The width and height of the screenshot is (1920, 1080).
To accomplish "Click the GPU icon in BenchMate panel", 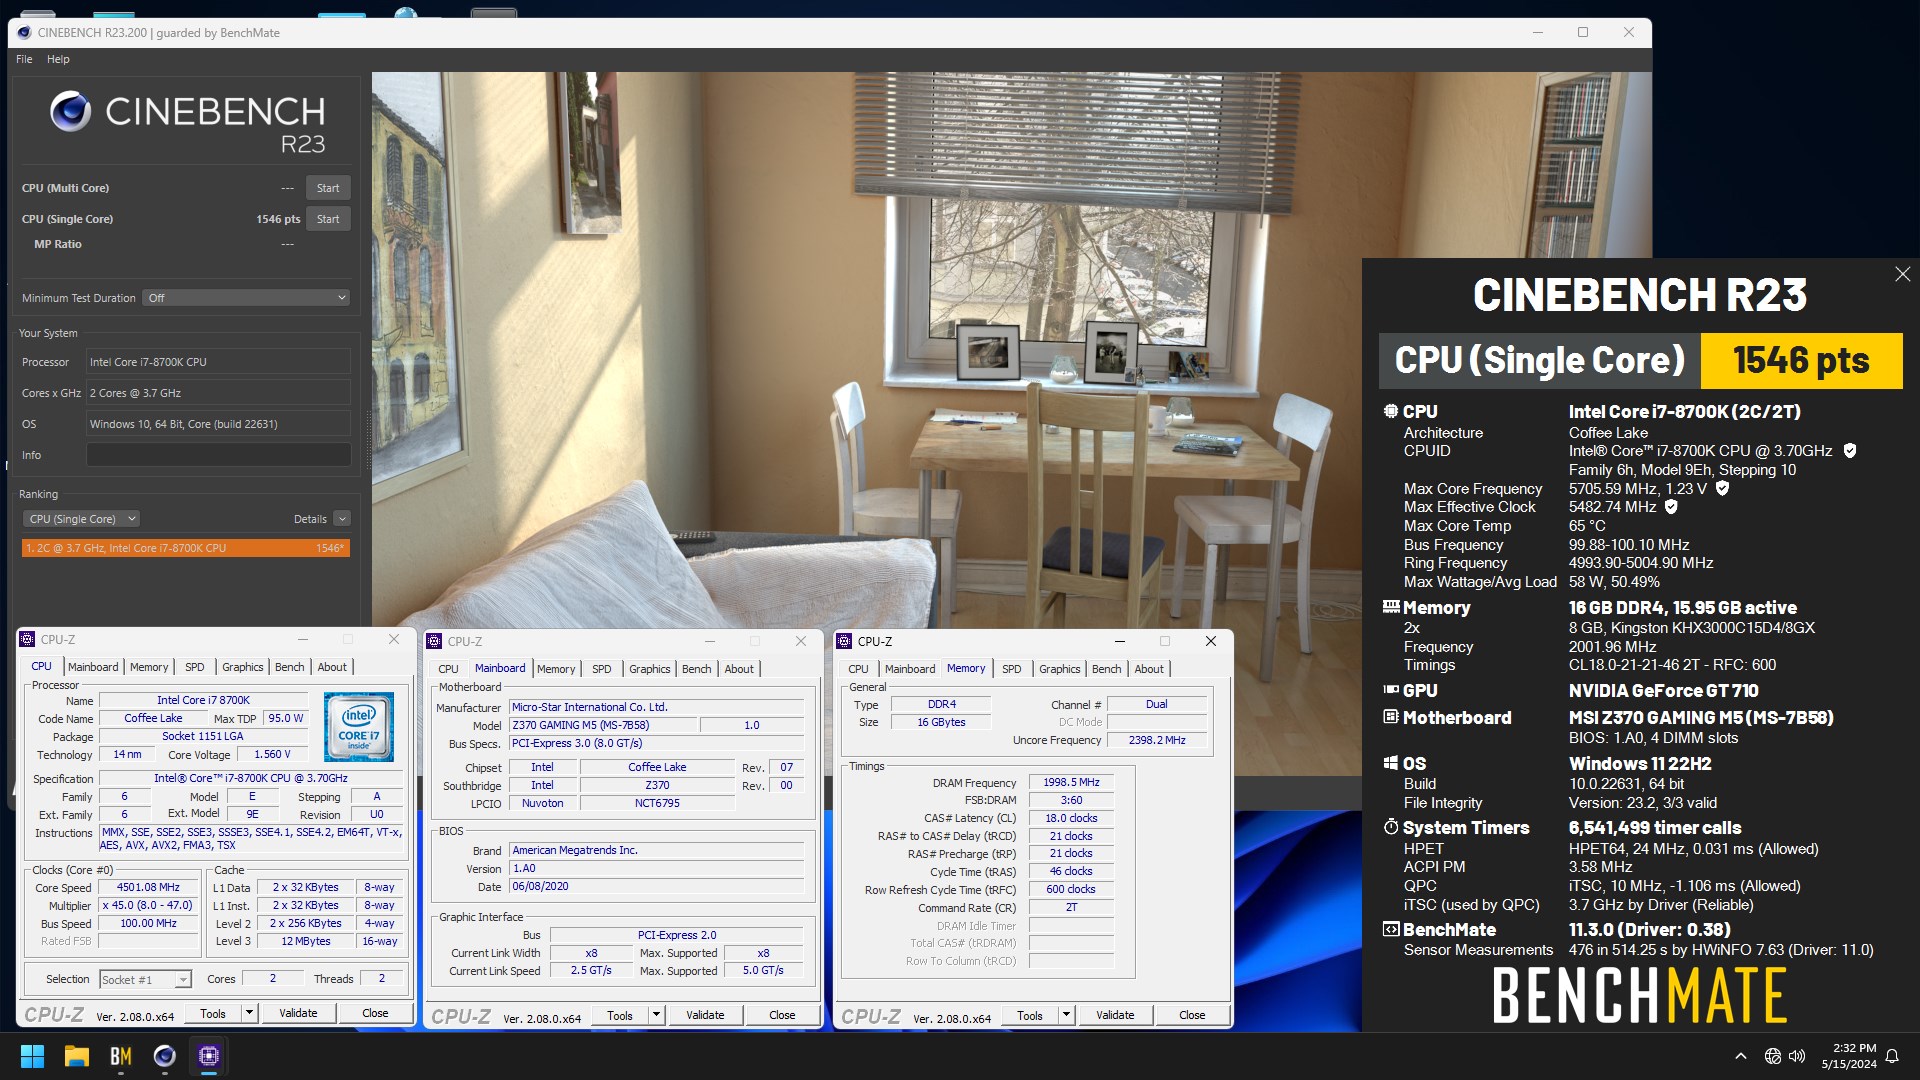I will pyautogui.click(x=1390, y=689).
